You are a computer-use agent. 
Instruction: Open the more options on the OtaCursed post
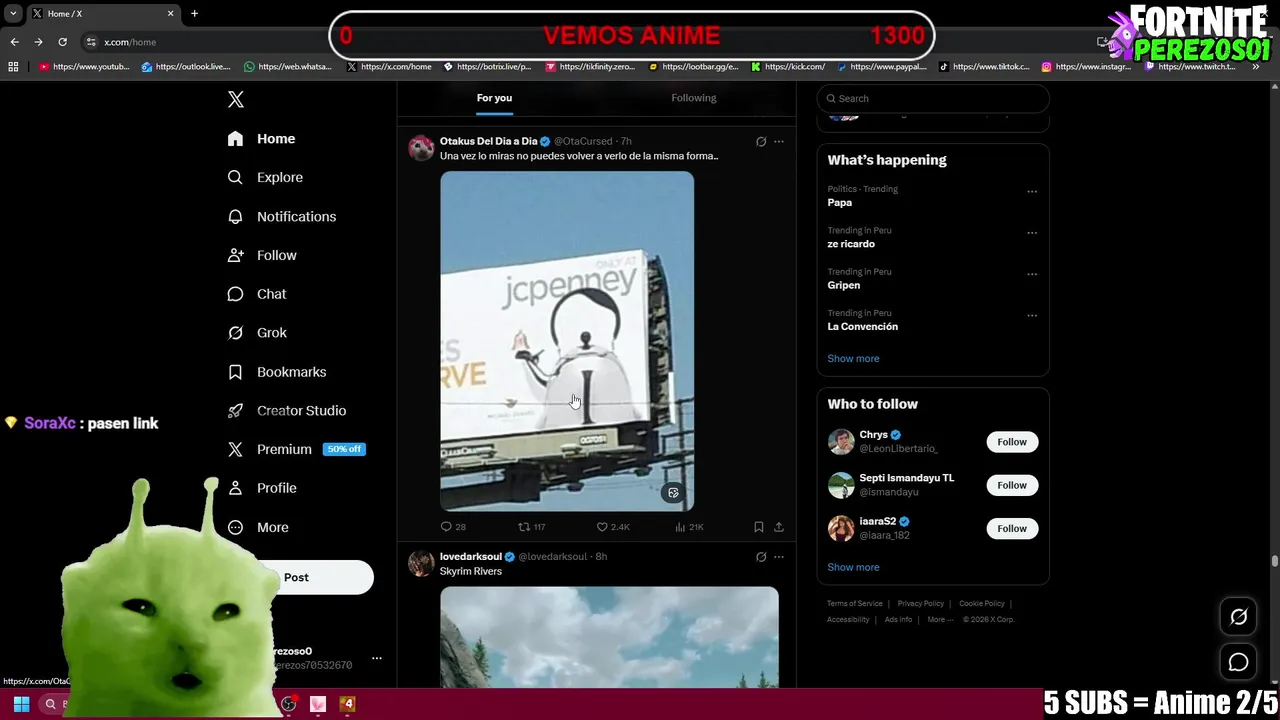[x=779, y=141]
